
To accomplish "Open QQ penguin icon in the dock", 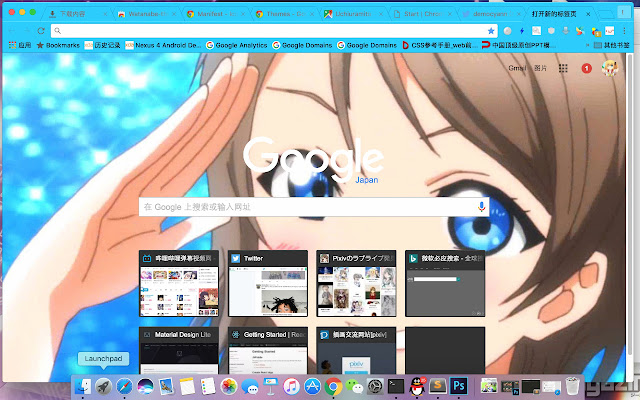I will [417, 386].
